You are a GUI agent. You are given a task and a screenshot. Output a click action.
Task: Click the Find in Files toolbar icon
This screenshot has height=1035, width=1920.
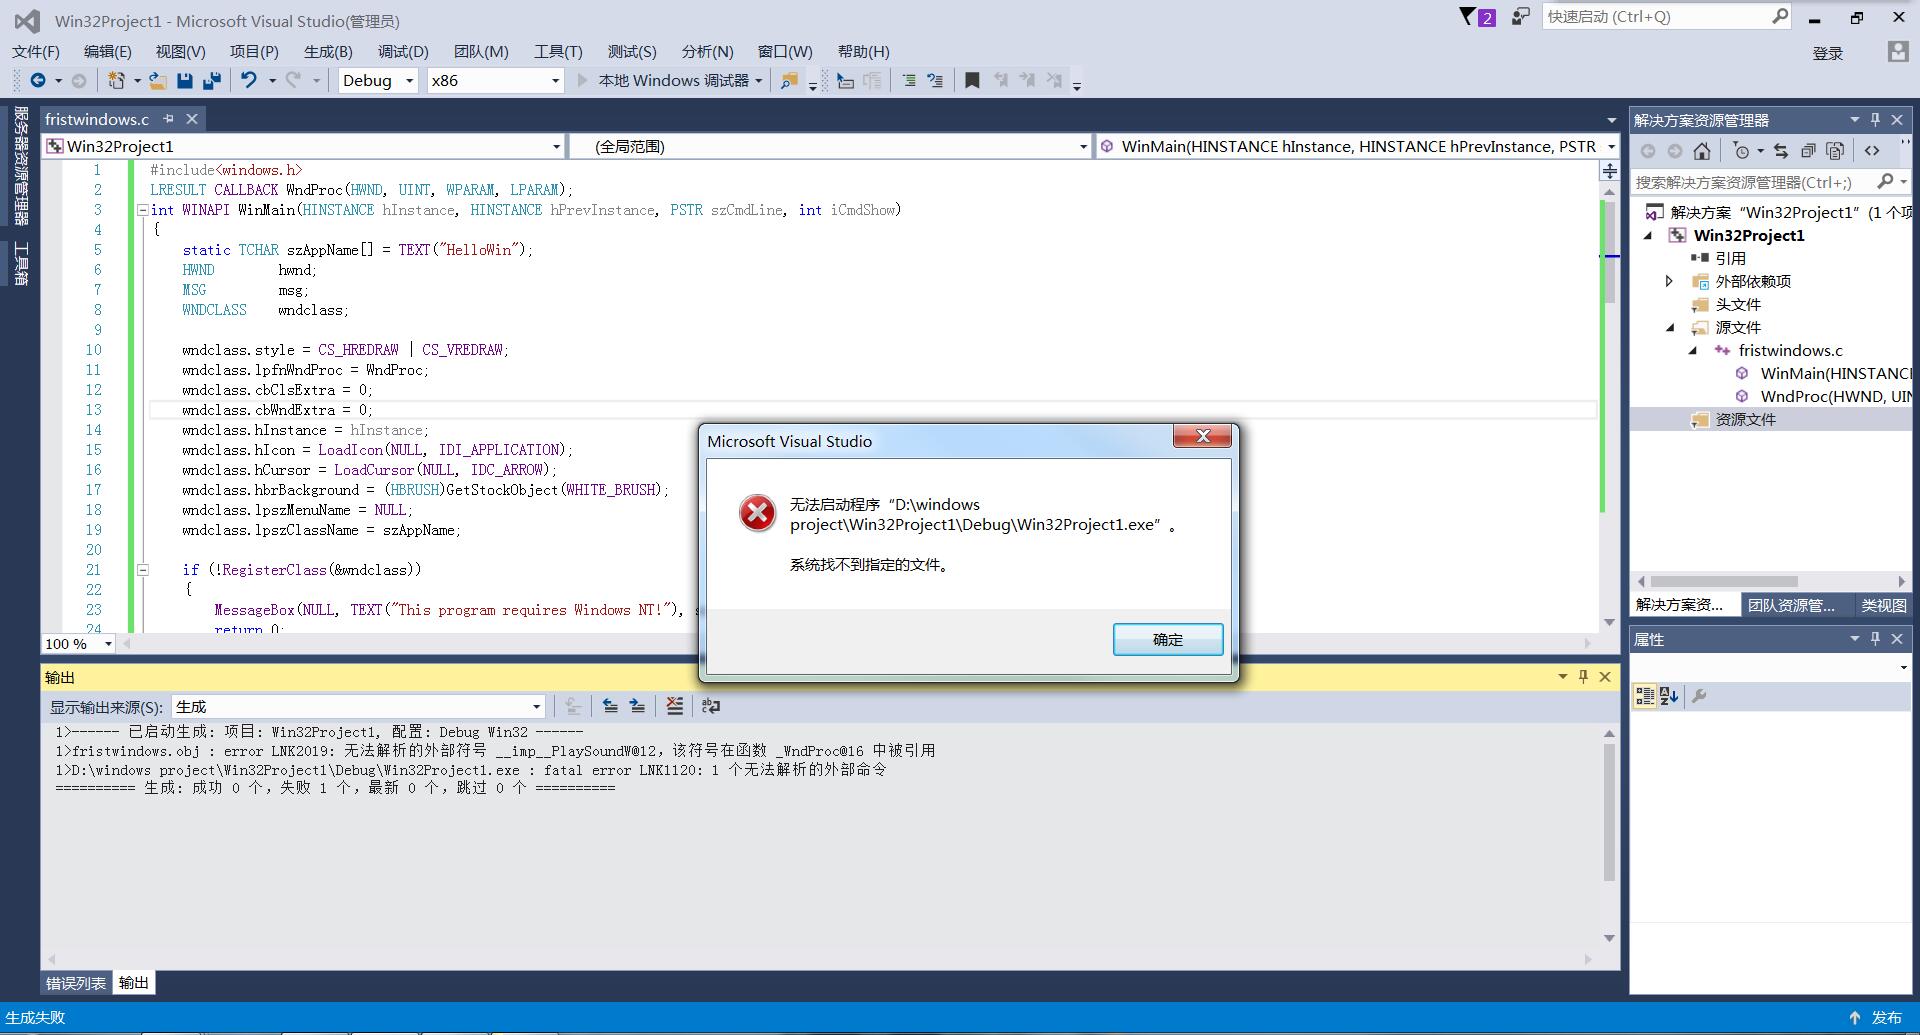(x=789, y=81)
